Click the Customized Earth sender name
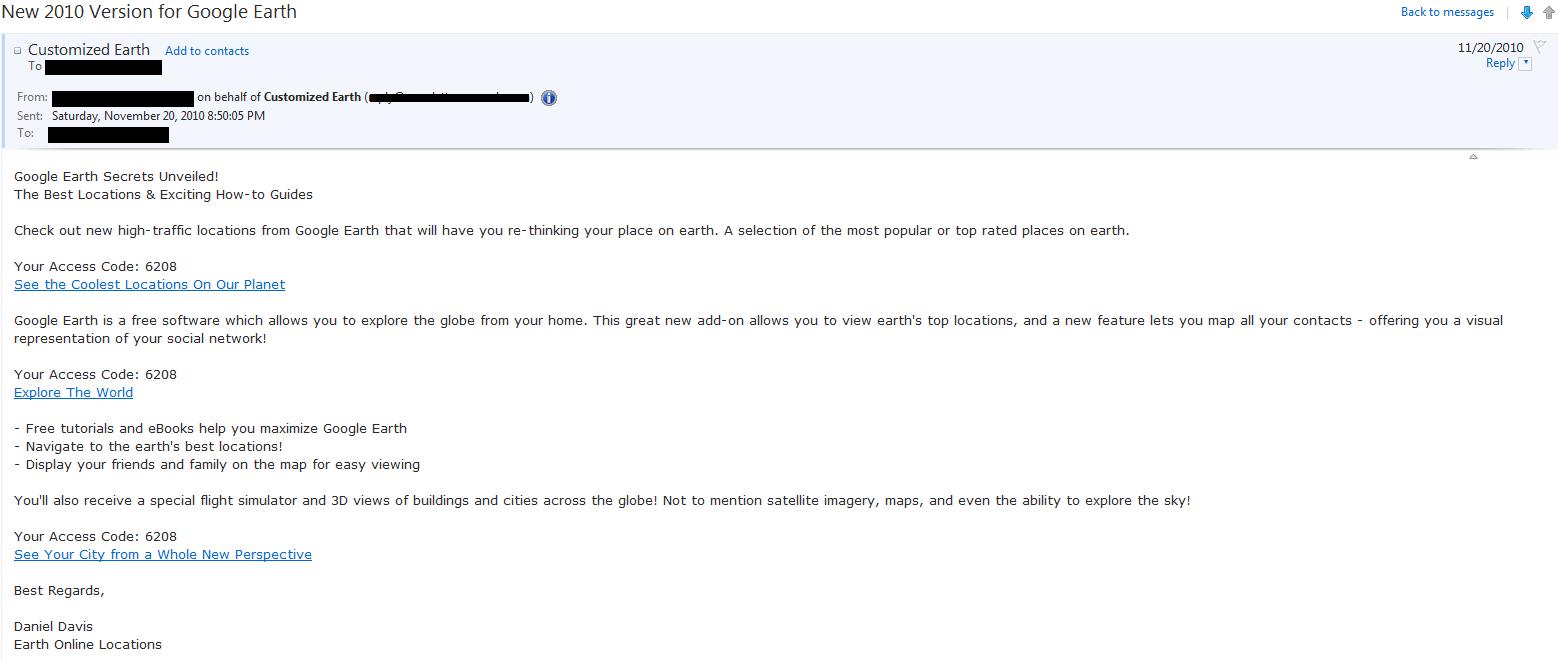Screen dimensions: 1558x660 pyautogui.click(x=89, y=50)
